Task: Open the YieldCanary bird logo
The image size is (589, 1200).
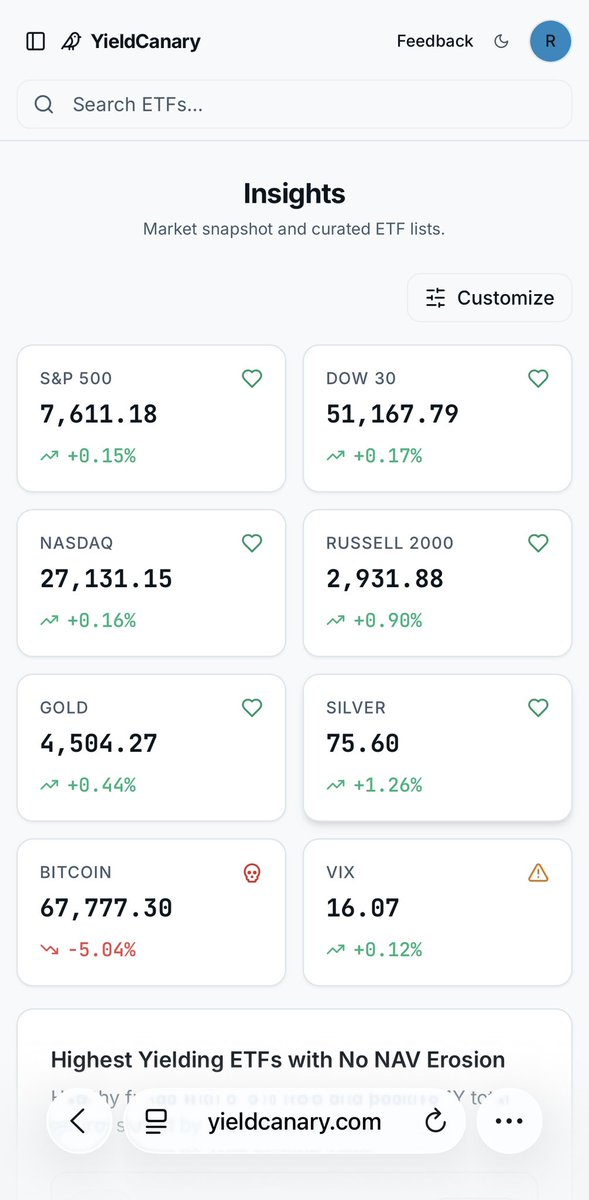Action: 71,41
